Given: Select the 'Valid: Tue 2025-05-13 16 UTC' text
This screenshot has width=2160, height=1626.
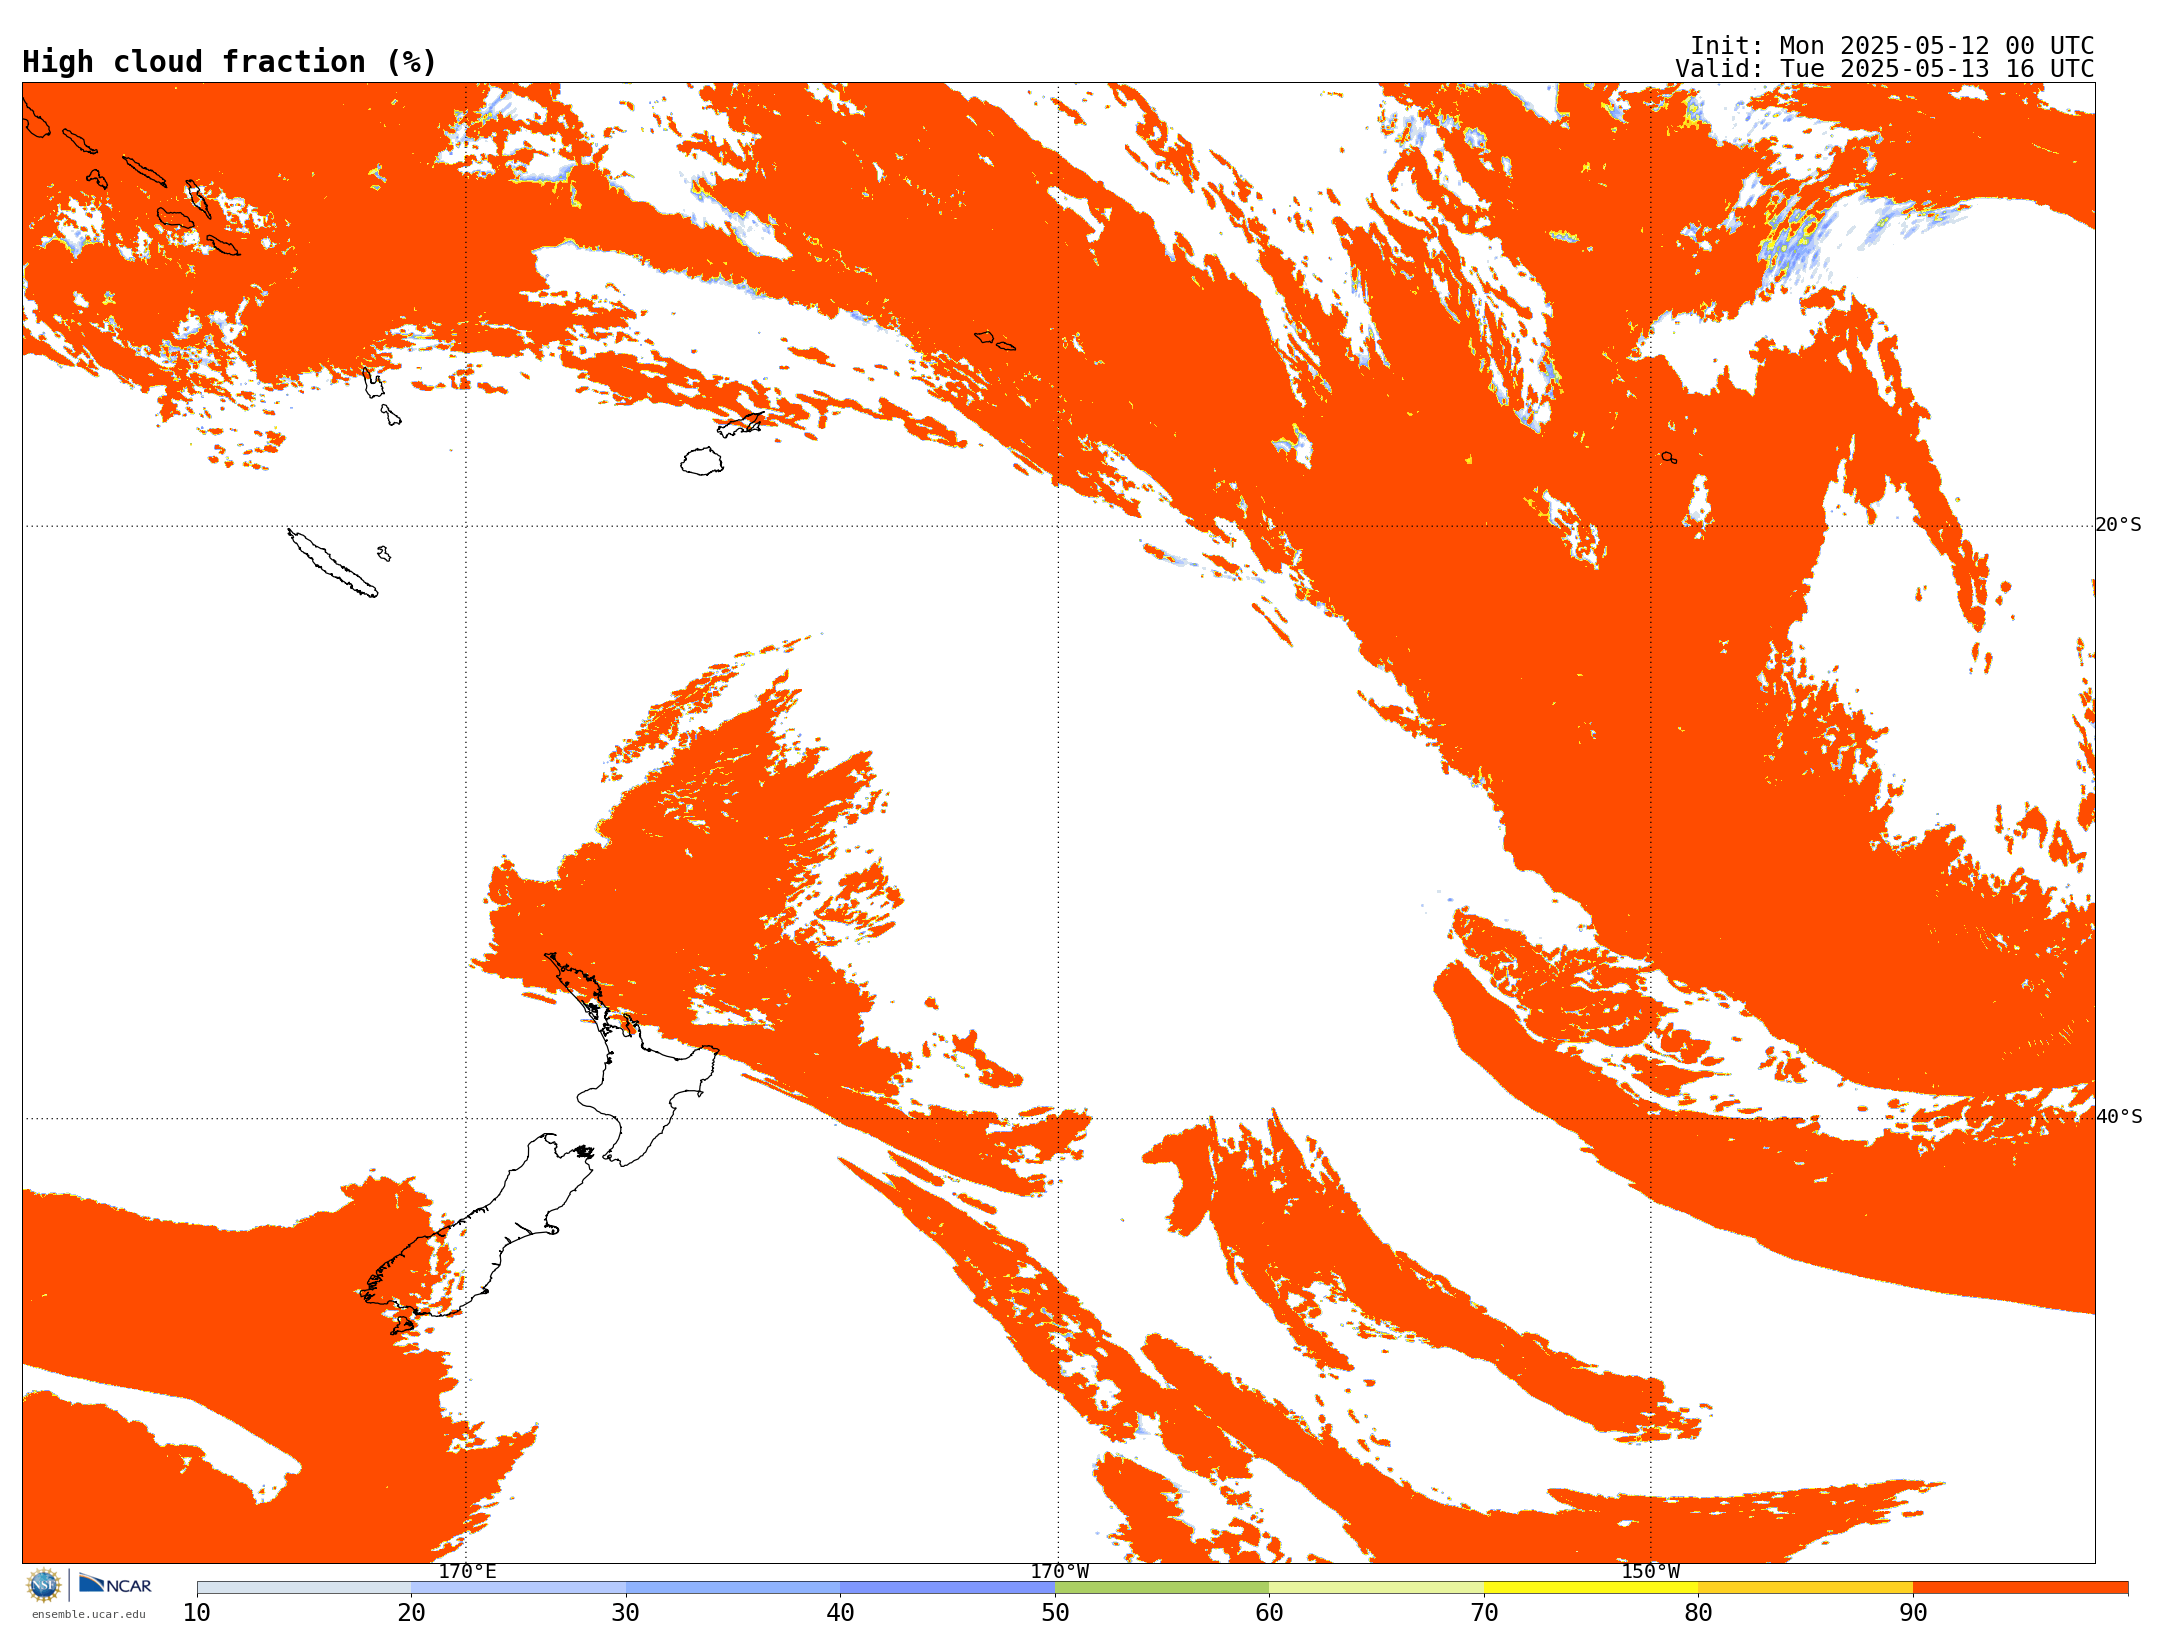Looking at the screenshot, I should coord(1885,69).
